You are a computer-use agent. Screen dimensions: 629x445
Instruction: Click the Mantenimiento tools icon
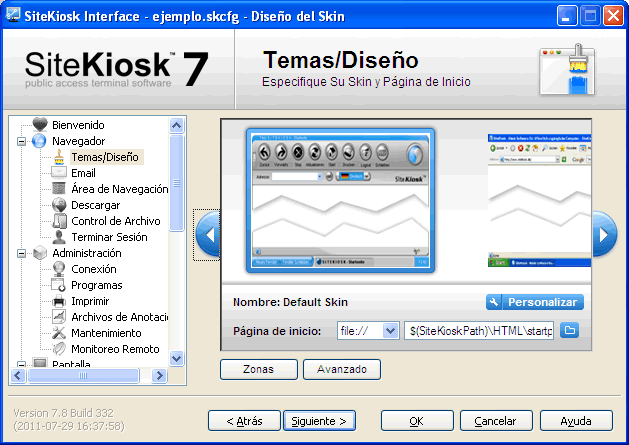59,333
